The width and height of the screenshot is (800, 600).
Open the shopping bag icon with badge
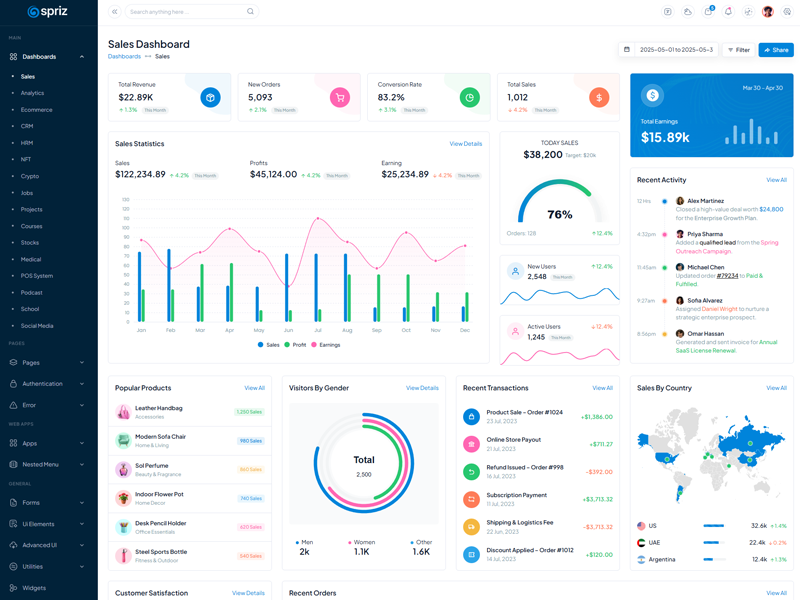pyautogui.click(x=708, y=12)
